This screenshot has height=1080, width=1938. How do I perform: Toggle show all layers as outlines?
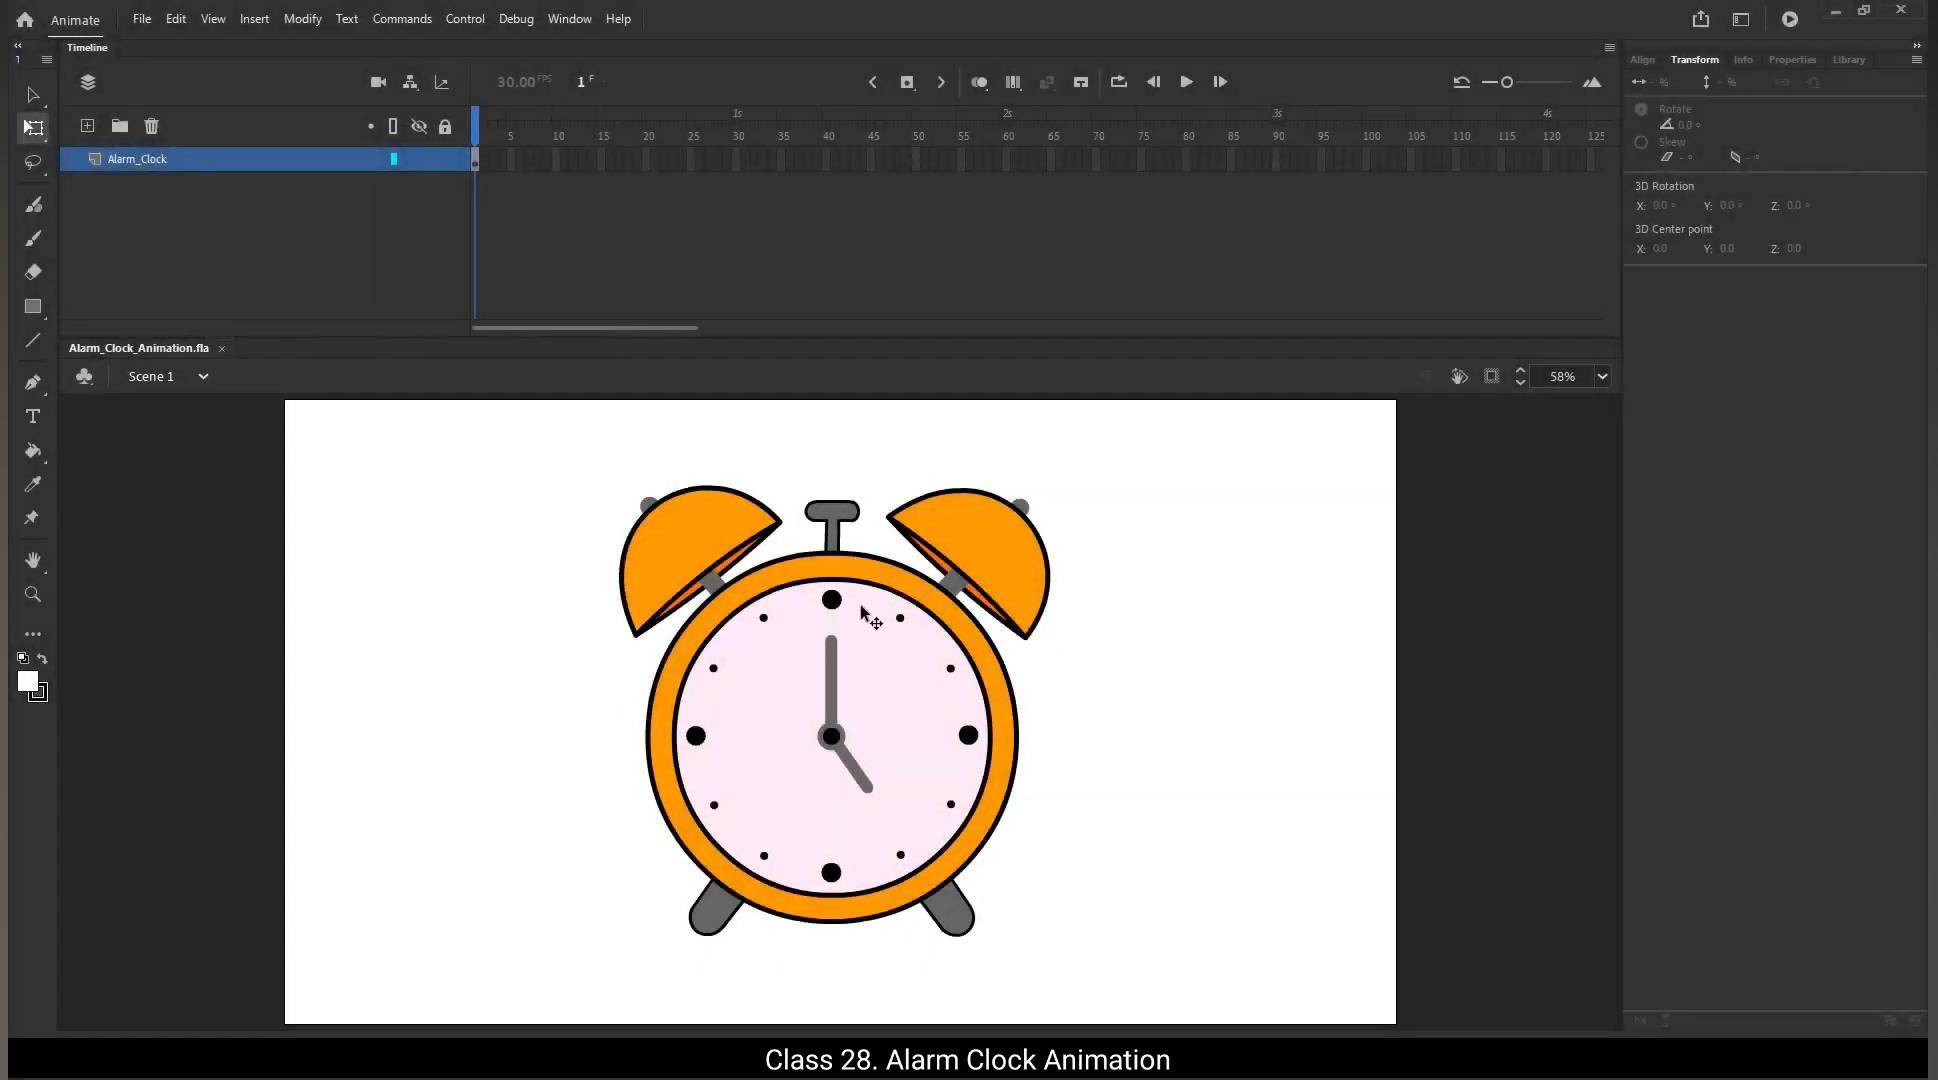tap(393, 126)
